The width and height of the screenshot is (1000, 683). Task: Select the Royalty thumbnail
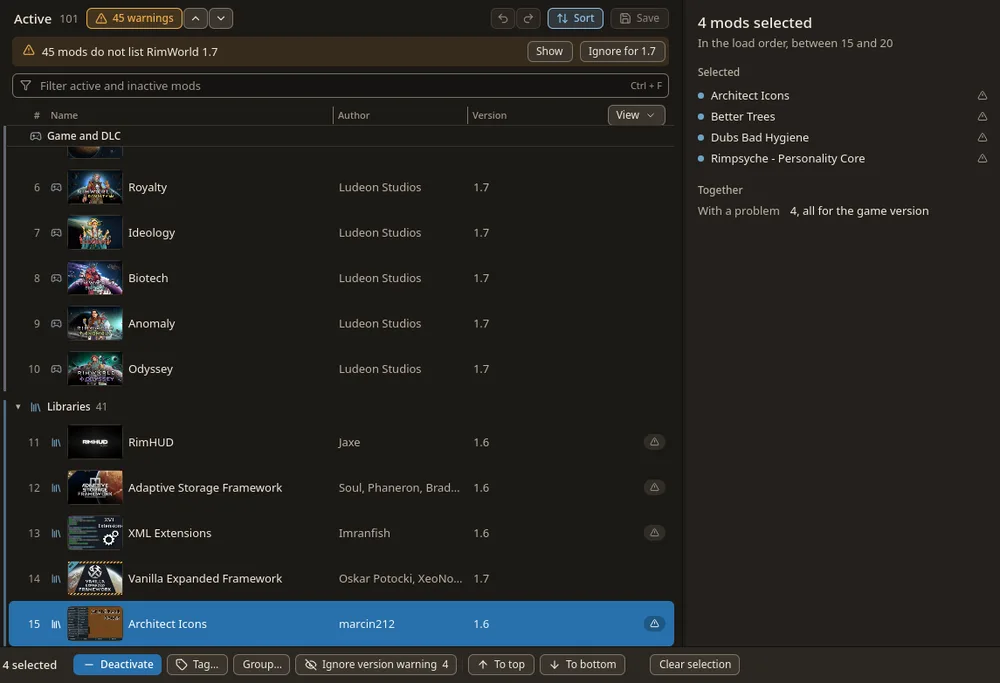[x=95, y=187]
